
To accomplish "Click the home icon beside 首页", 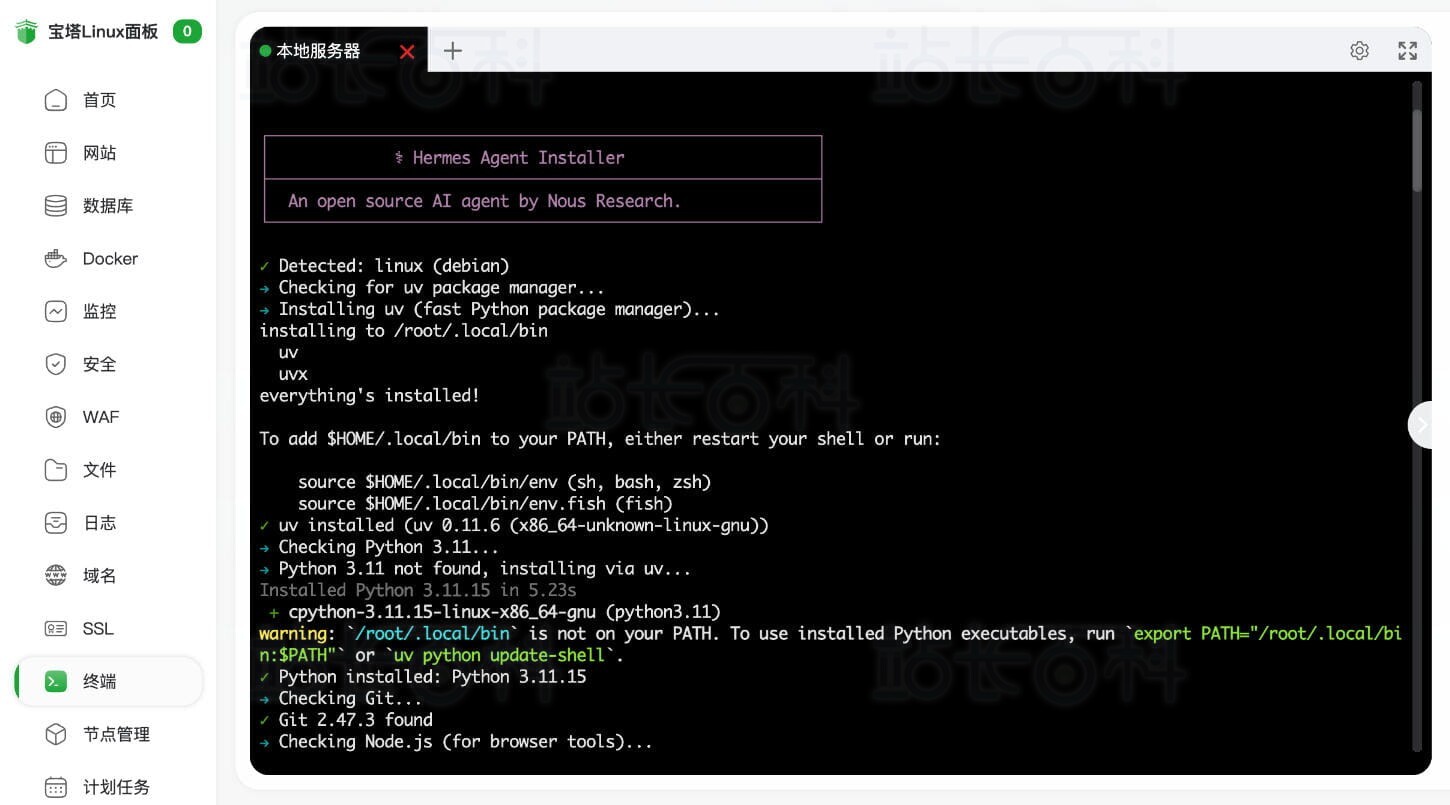I will (x=56, y=100).
